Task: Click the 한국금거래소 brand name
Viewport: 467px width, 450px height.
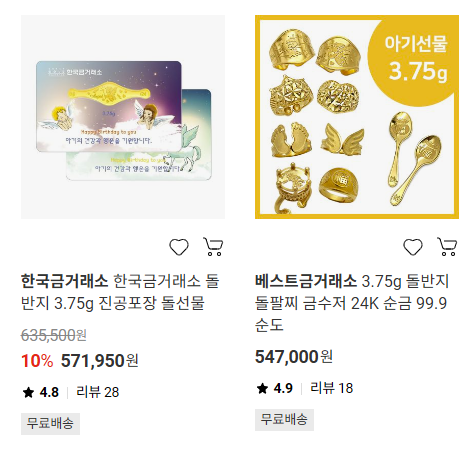Action: tap(64, 281)
